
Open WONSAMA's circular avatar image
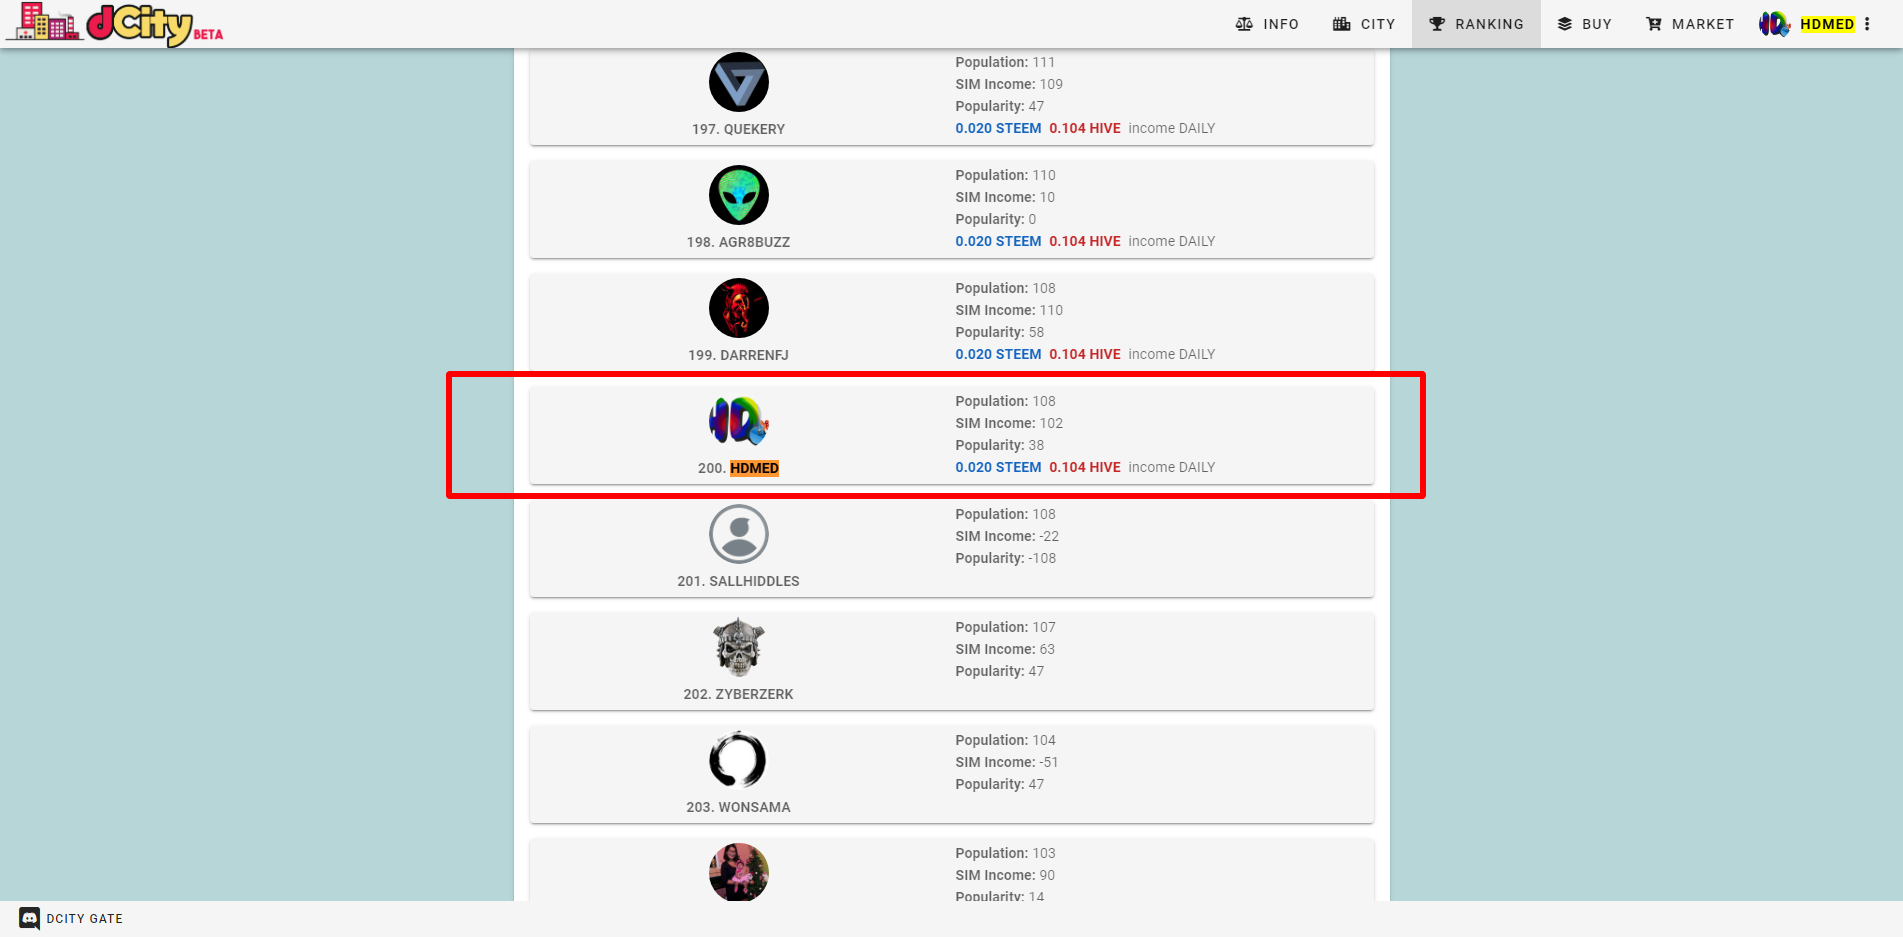pos(739,760)
